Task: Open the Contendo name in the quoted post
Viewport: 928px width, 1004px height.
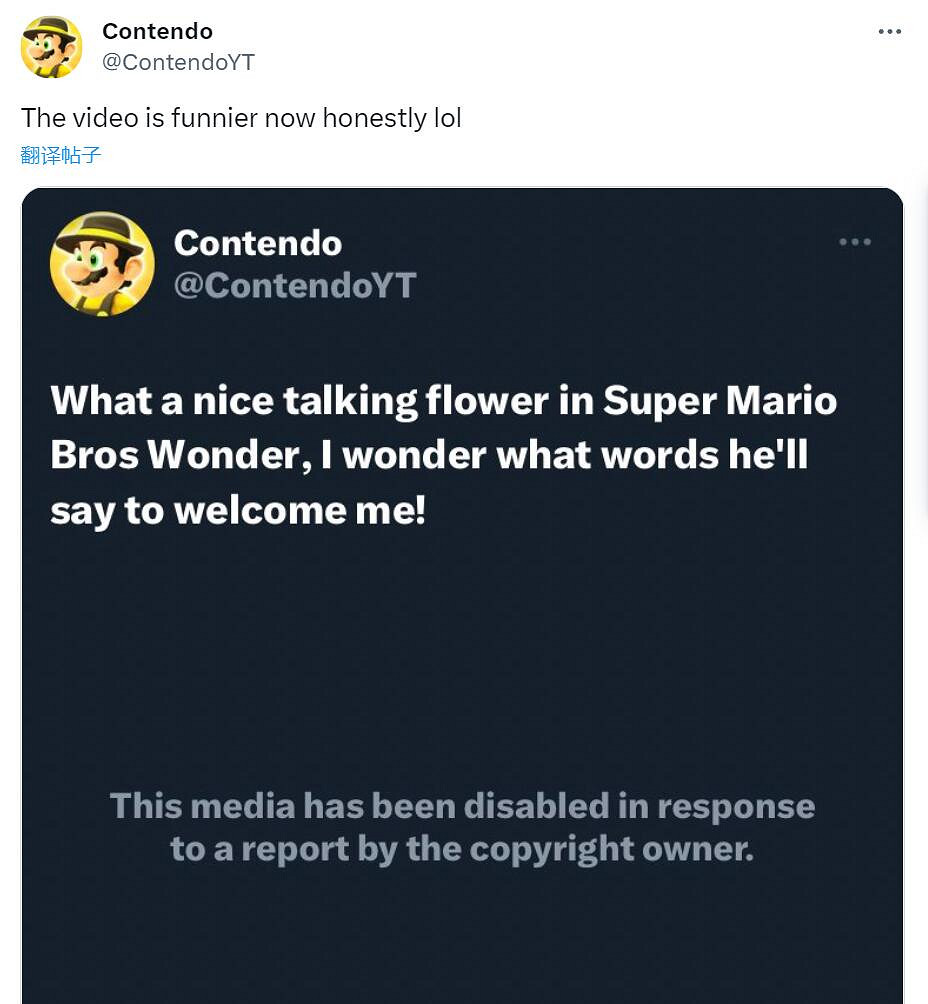Action: [x=258, y=243]
